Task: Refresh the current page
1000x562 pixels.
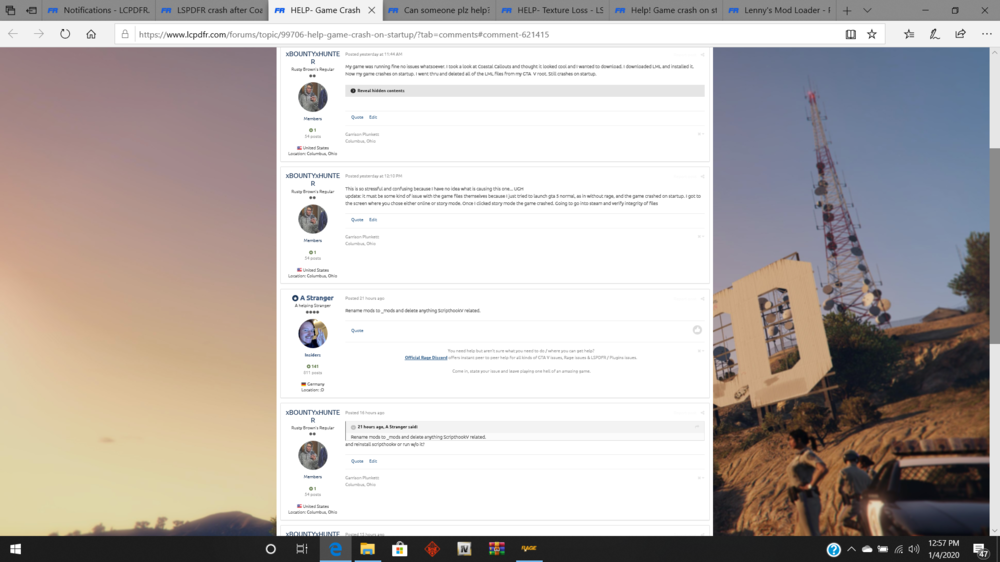Action: [65, 34]
